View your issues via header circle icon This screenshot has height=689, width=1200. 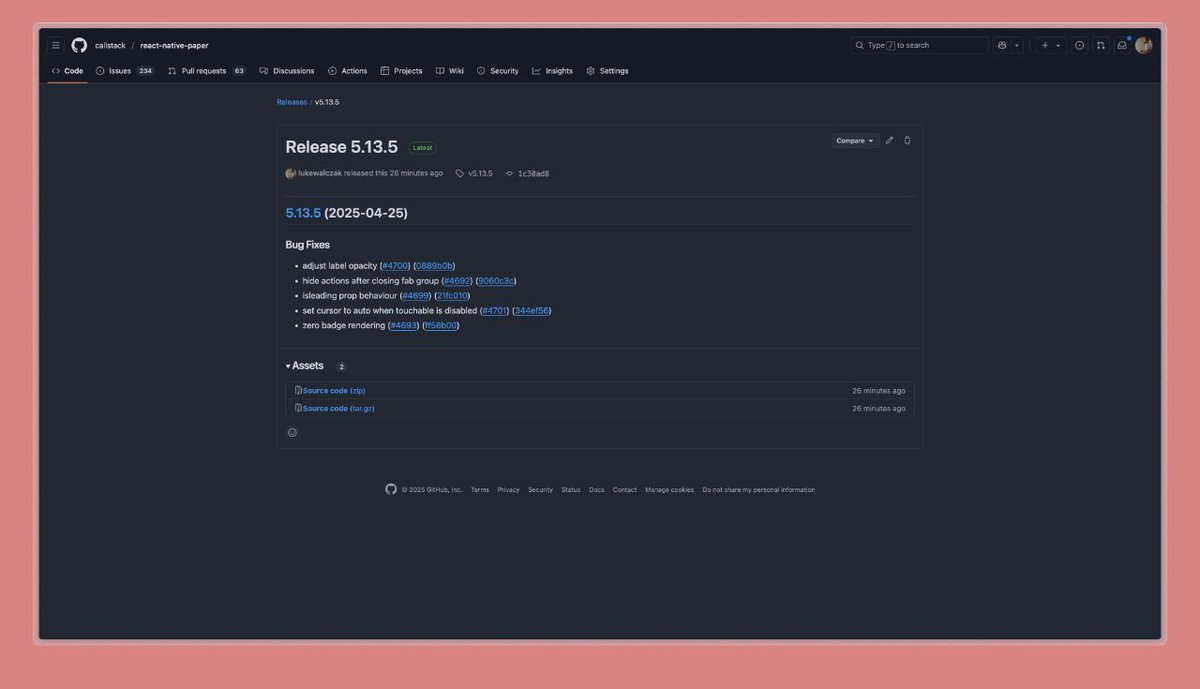click(x=1080, y=45)
